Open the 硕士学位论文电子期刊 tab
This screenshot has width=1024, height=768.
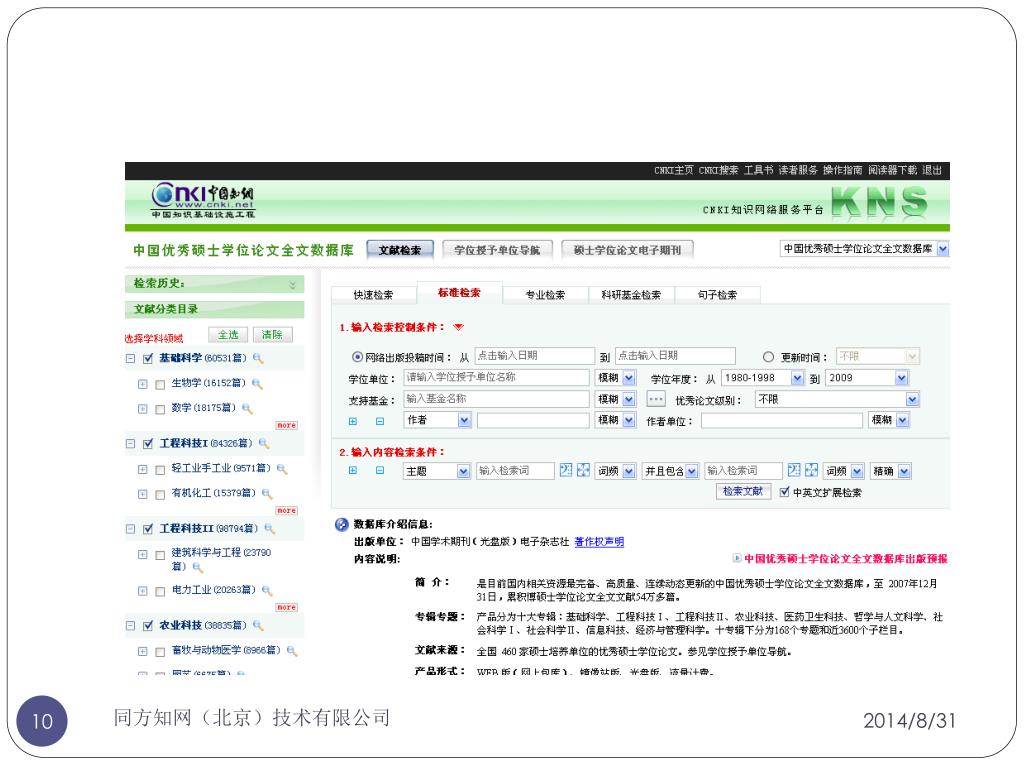(627, 249)
